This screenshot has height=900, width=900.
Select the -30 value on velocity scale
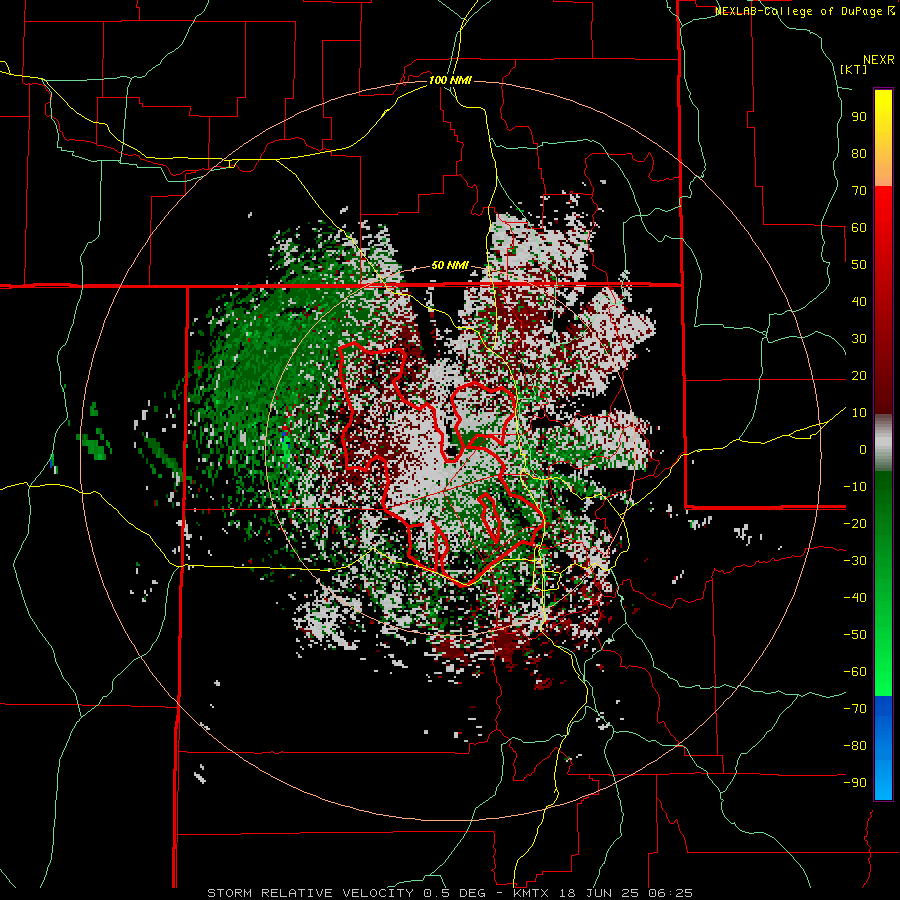[x=855, y=561]
